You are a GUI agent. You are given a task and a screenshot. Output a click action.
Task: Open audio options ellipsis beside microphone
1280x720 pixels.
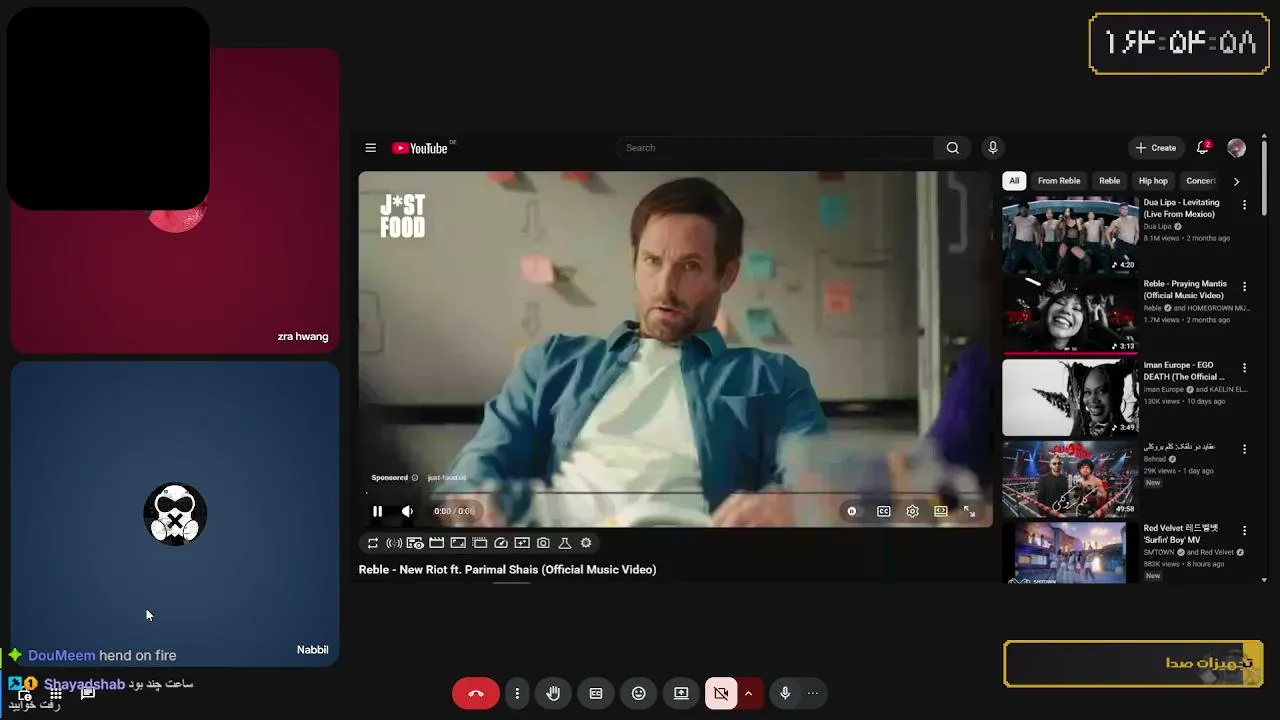coord(812,693)
